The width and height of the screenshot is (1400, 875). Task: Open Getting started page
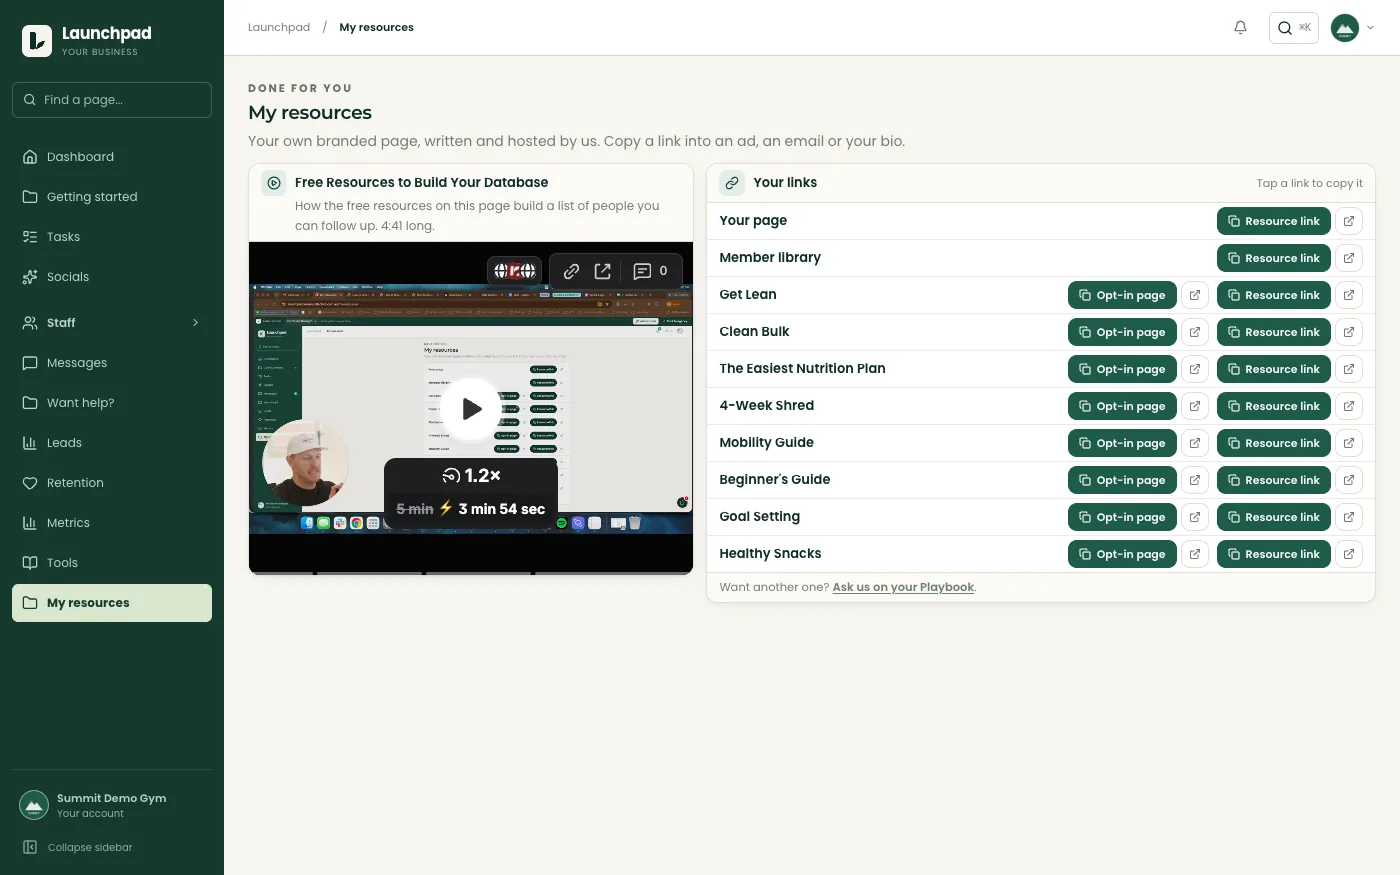112,197
